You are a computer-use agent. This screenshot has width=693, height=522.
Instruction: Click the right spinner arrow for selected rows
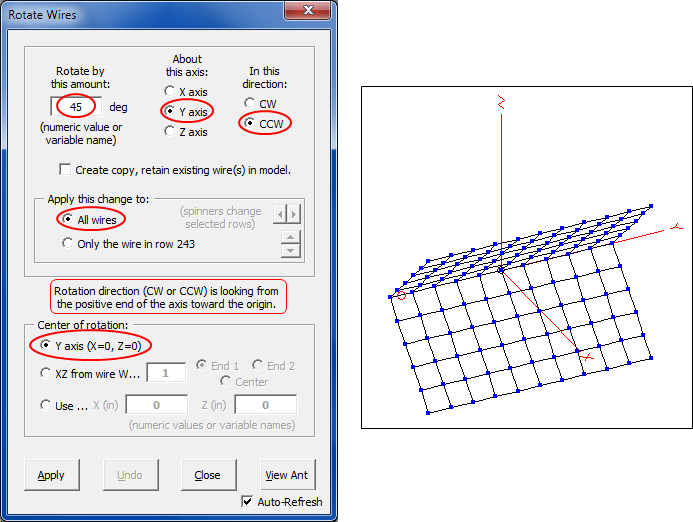pyautogui.click(x=294, y=213)
